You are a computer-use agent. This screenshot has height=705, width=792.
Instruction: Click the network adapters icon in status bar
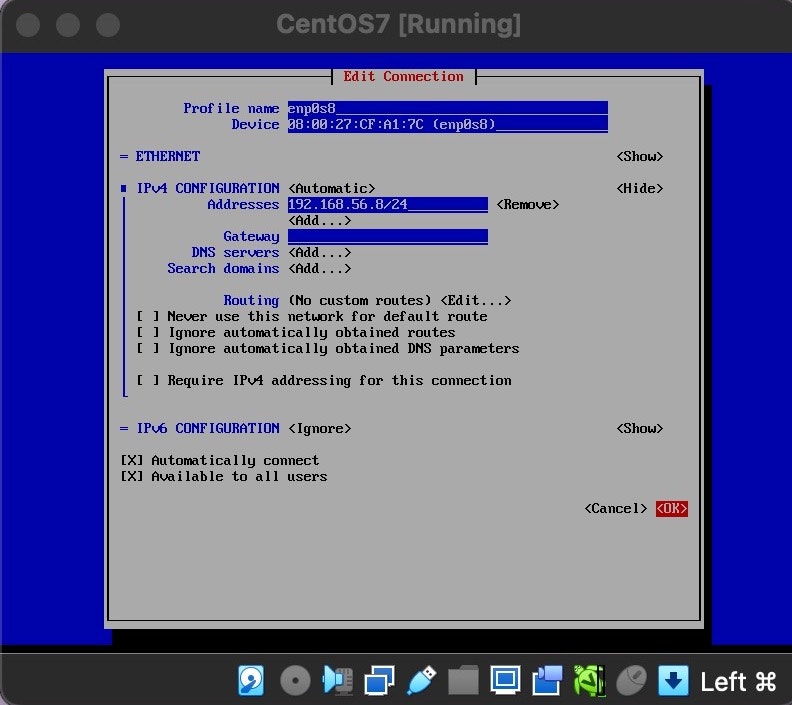click(x=379, y=680)
